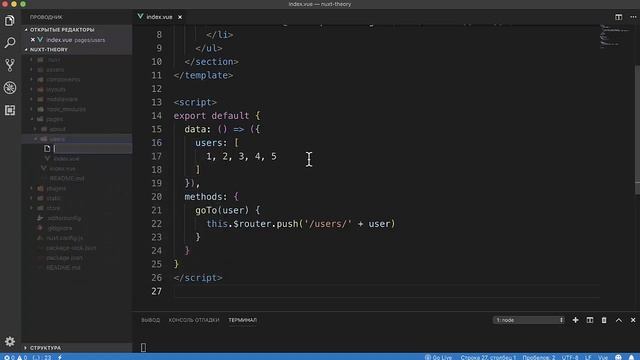The width and height of the screenshot is (640, 360).
Task: Open the feedback smiley icon
Action: point(618,357)
